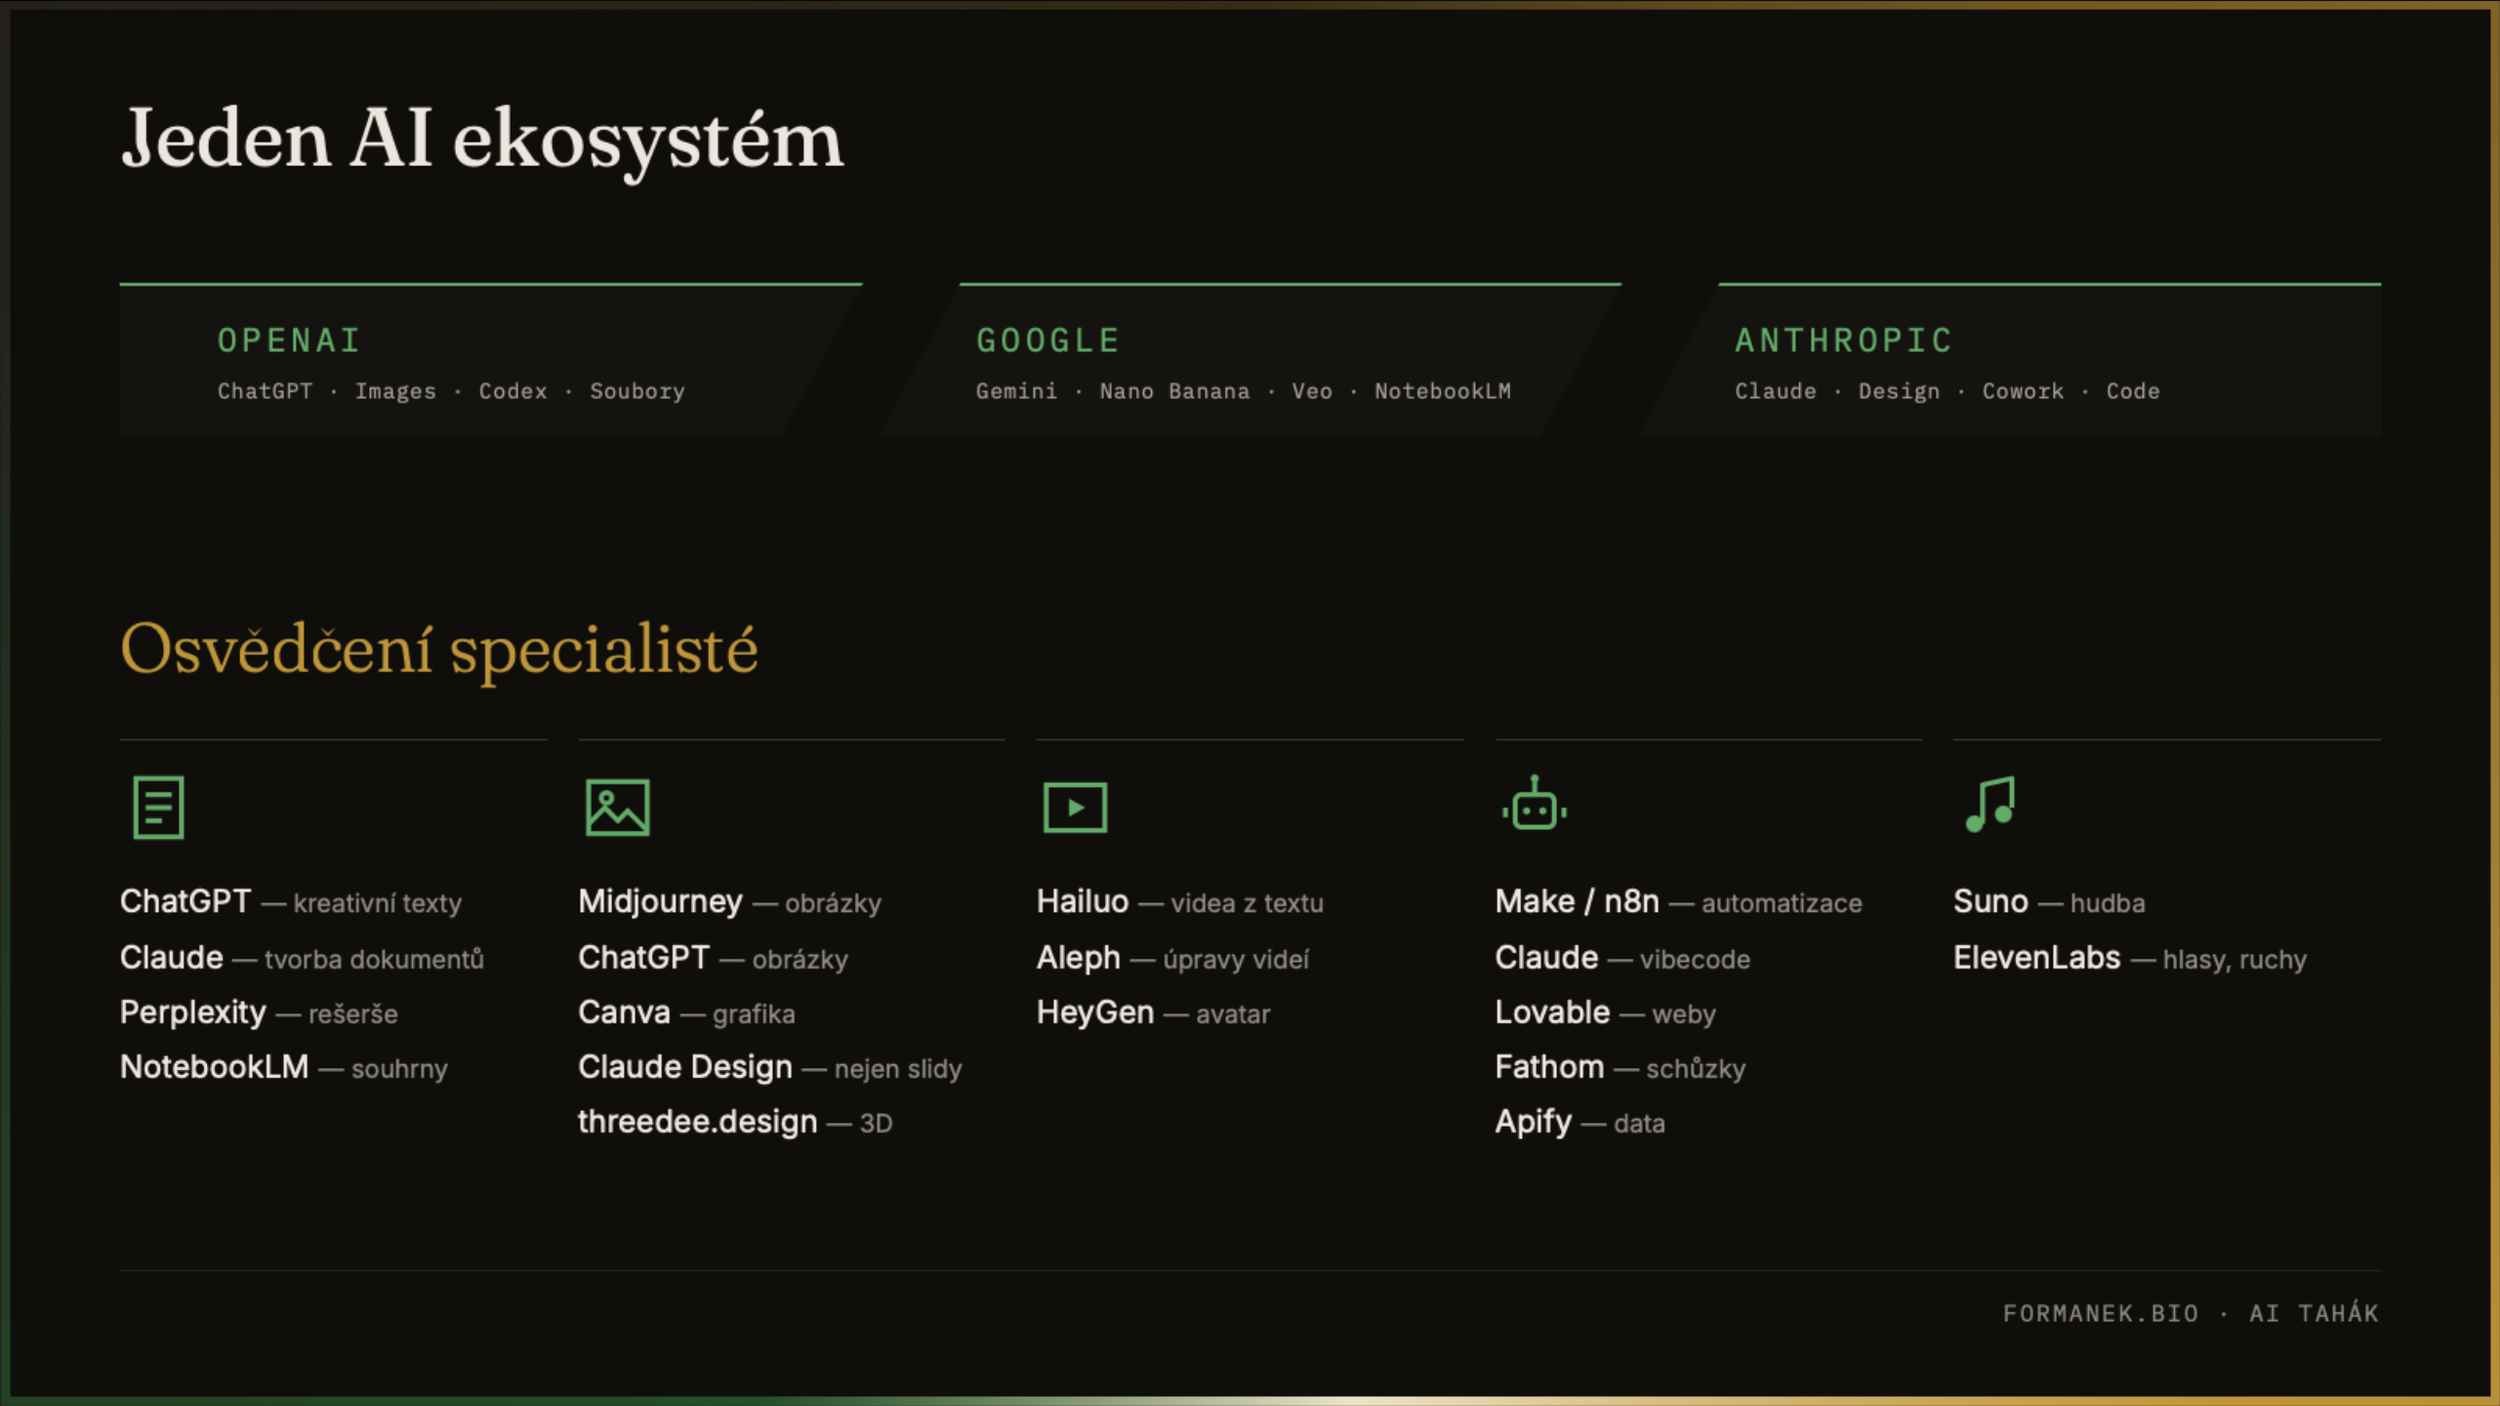The width and height of the screenshot is (2500, 1406).
Task: Select the "OPENAI" card heading
Action: click(x=289, y=341)
